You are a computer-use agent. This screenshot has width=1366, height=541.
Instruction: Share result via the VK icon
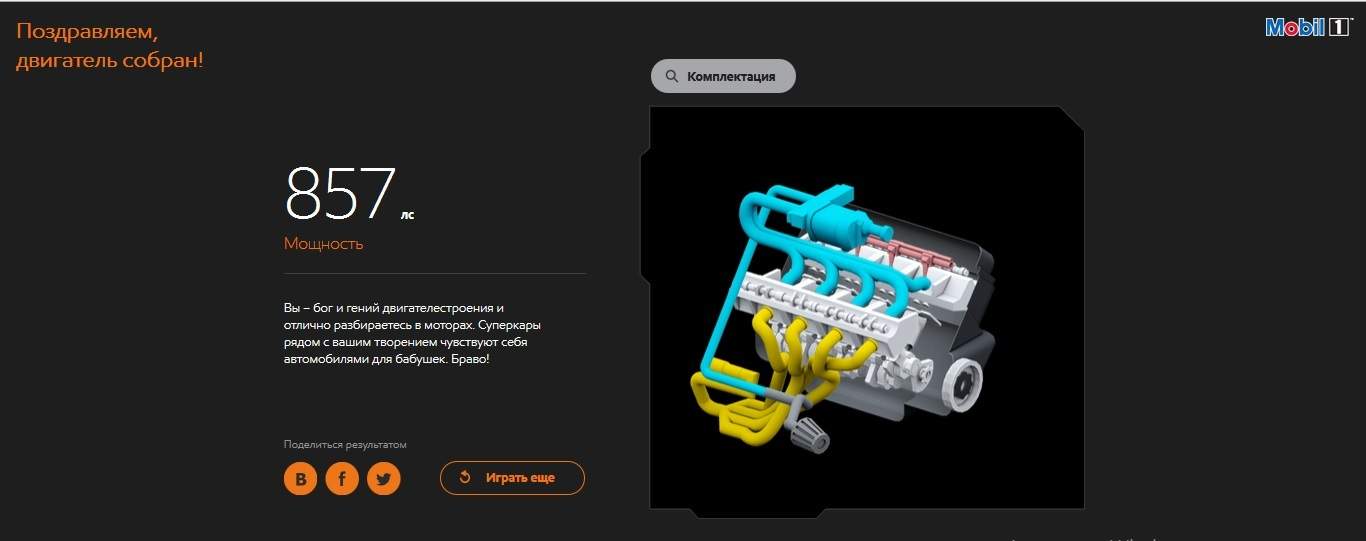(300, 479)
